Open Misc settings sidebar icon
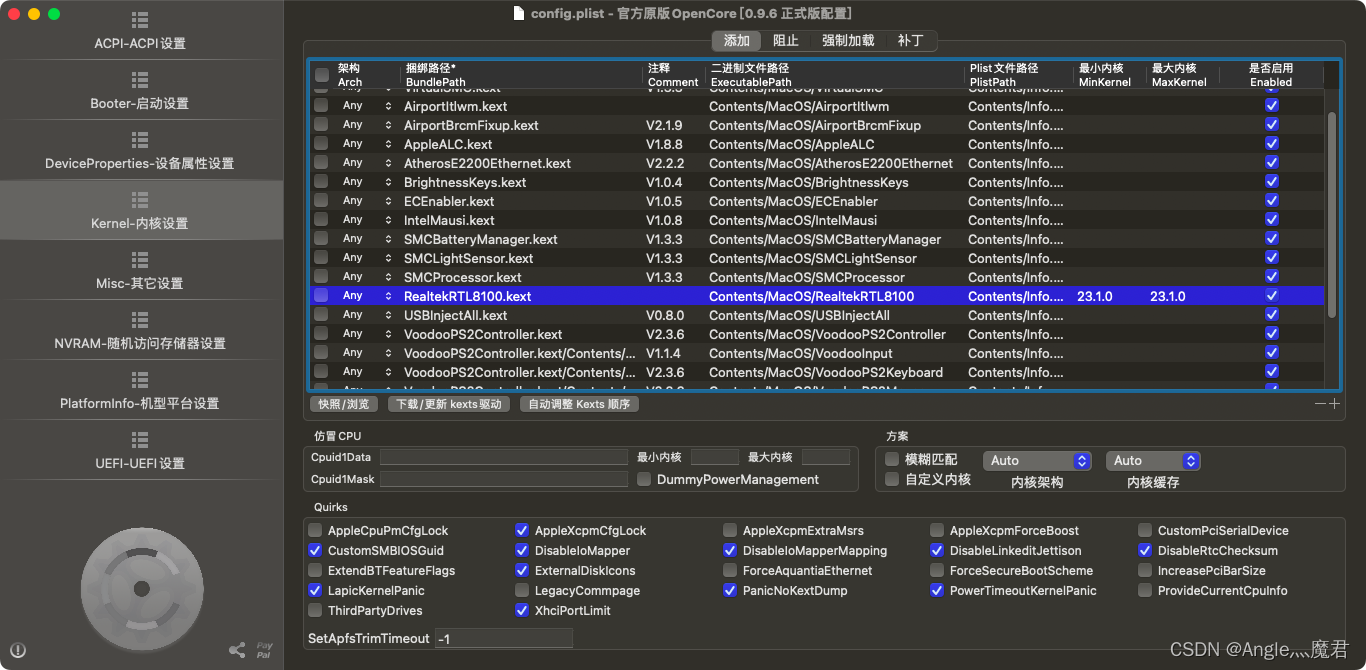 tap(140, 260)
